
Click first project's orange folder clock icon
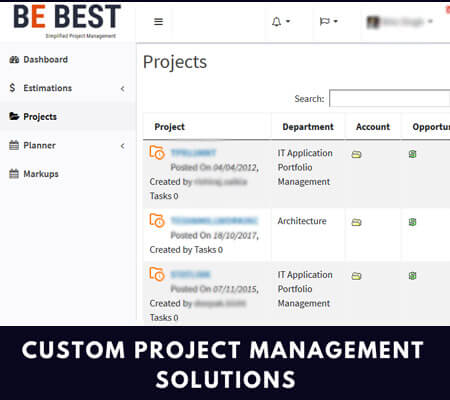pyautogui.click(x=157, y=153)
